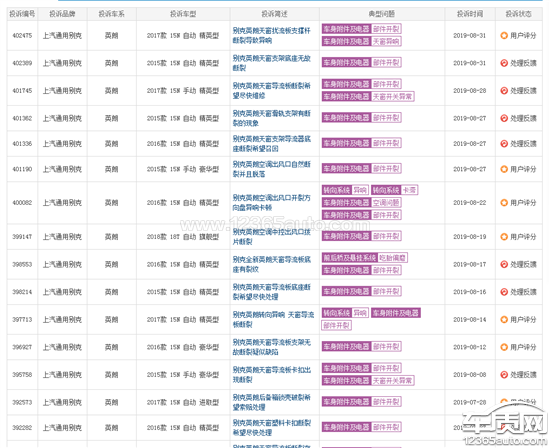Open the 别克英朗转向异响 天窗导流板断裂 complaint summary
The image size is (550, 448).
point(273,320)
